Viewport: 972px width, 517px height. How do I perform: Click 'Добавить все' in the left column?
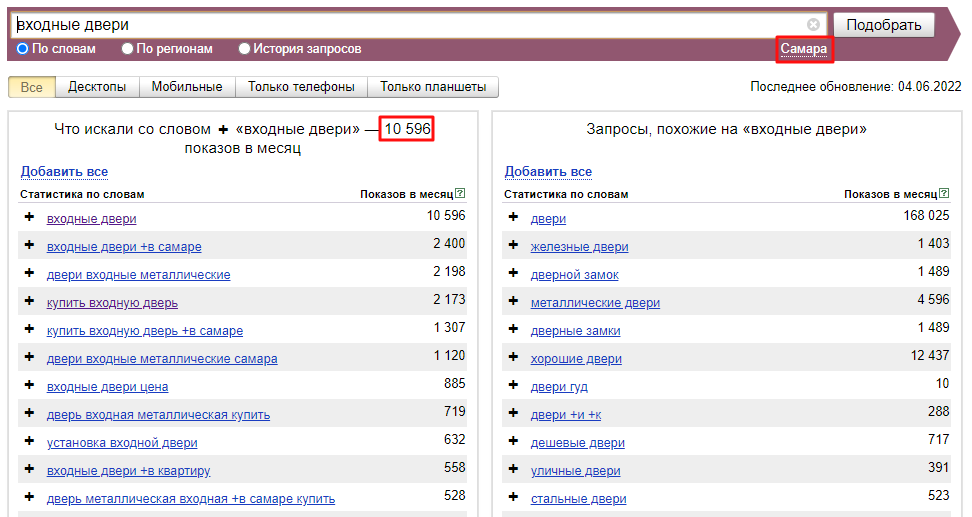click(x=64, y=172)
